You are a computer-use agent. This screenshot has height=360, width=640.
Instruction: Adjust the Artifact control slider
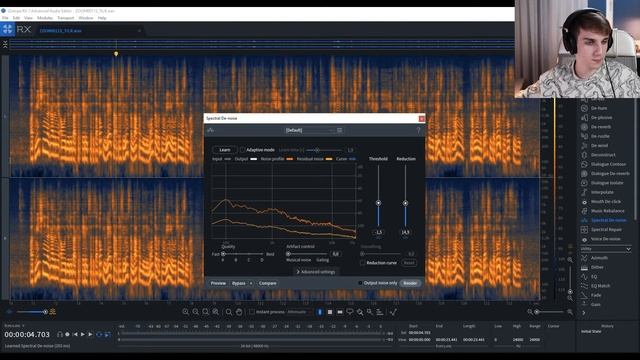288,254
